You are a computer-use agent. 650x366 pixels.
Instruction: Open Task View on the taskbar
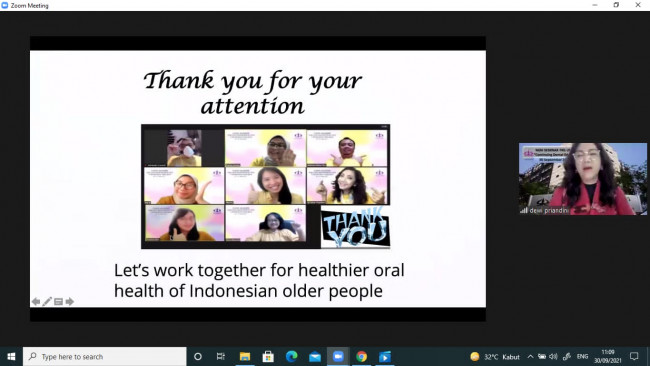tap(221, 356)
